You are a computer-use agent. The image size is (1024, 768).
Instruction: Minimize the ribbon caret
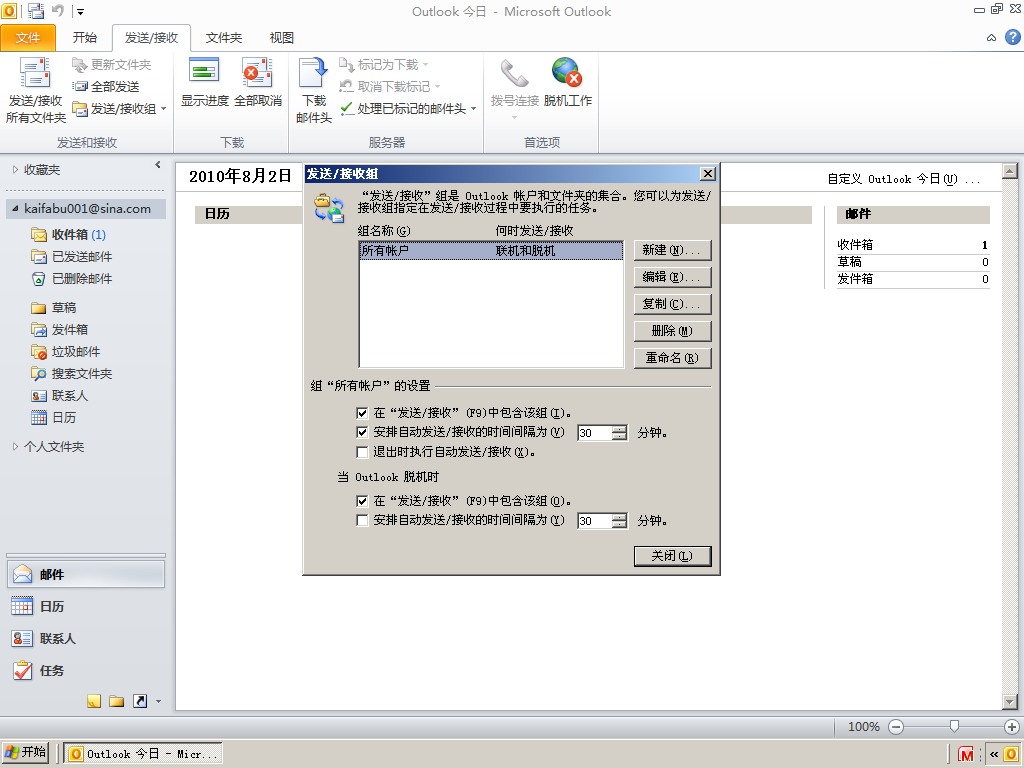(x=991, y=38)
